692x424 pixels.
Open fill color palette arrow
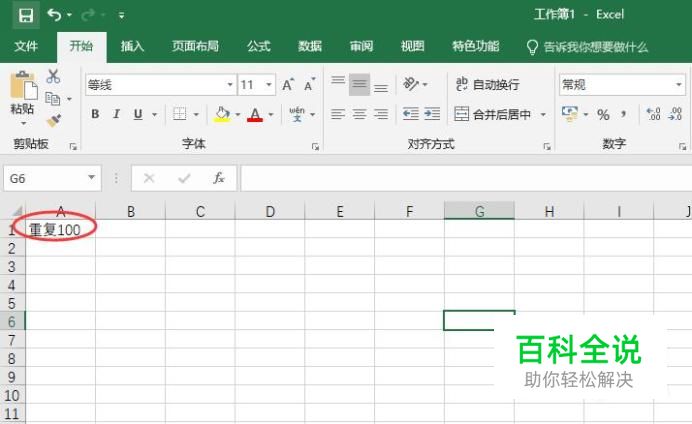[238, 115]
